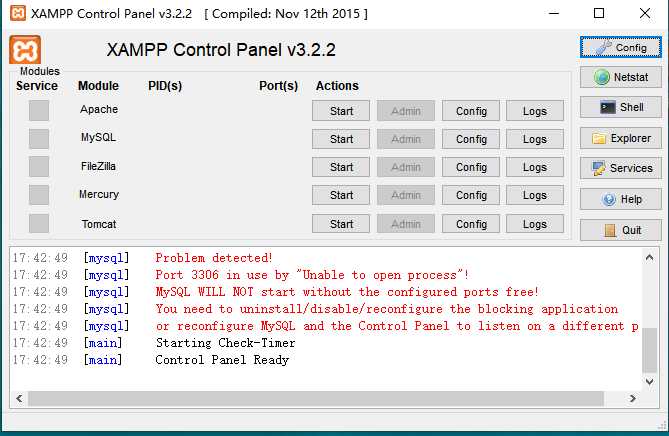
Task: Open Services via the services icon
Action: 620,168
